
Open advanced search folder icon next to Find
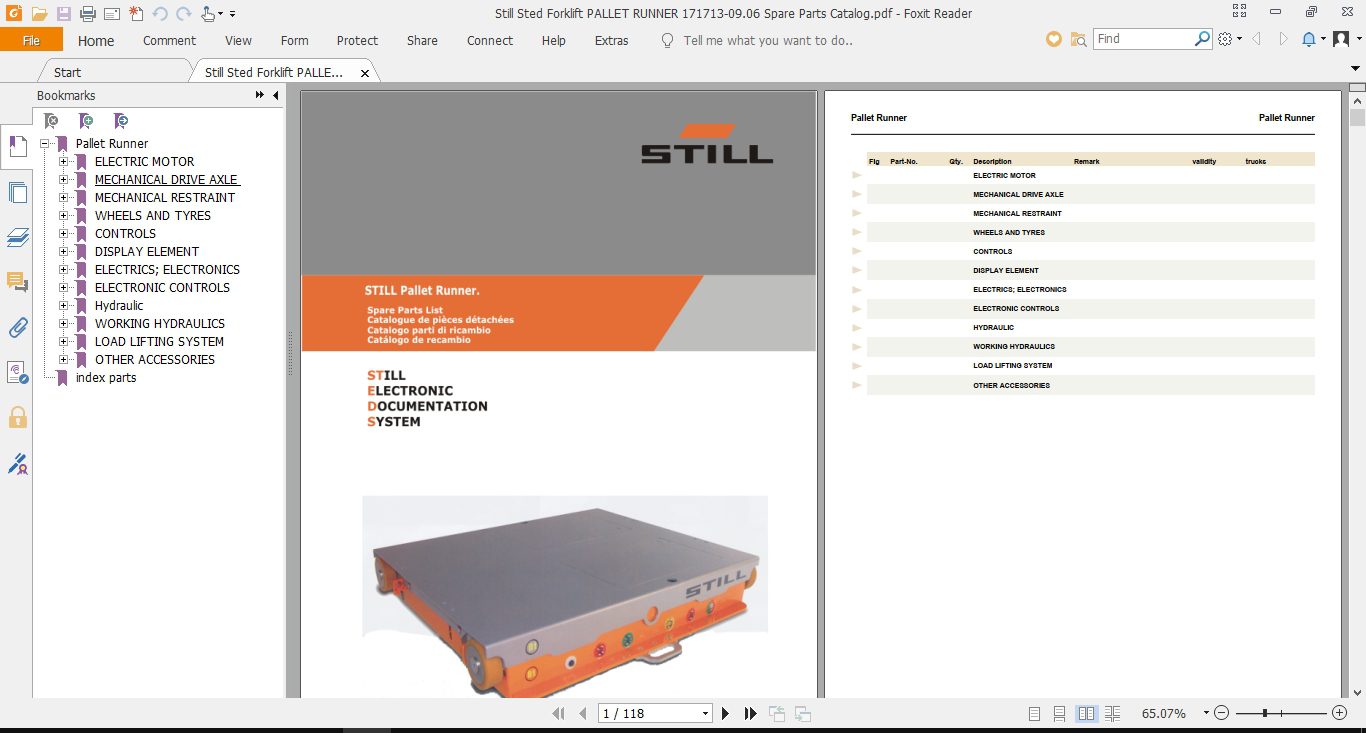(x=1078, y=39)
